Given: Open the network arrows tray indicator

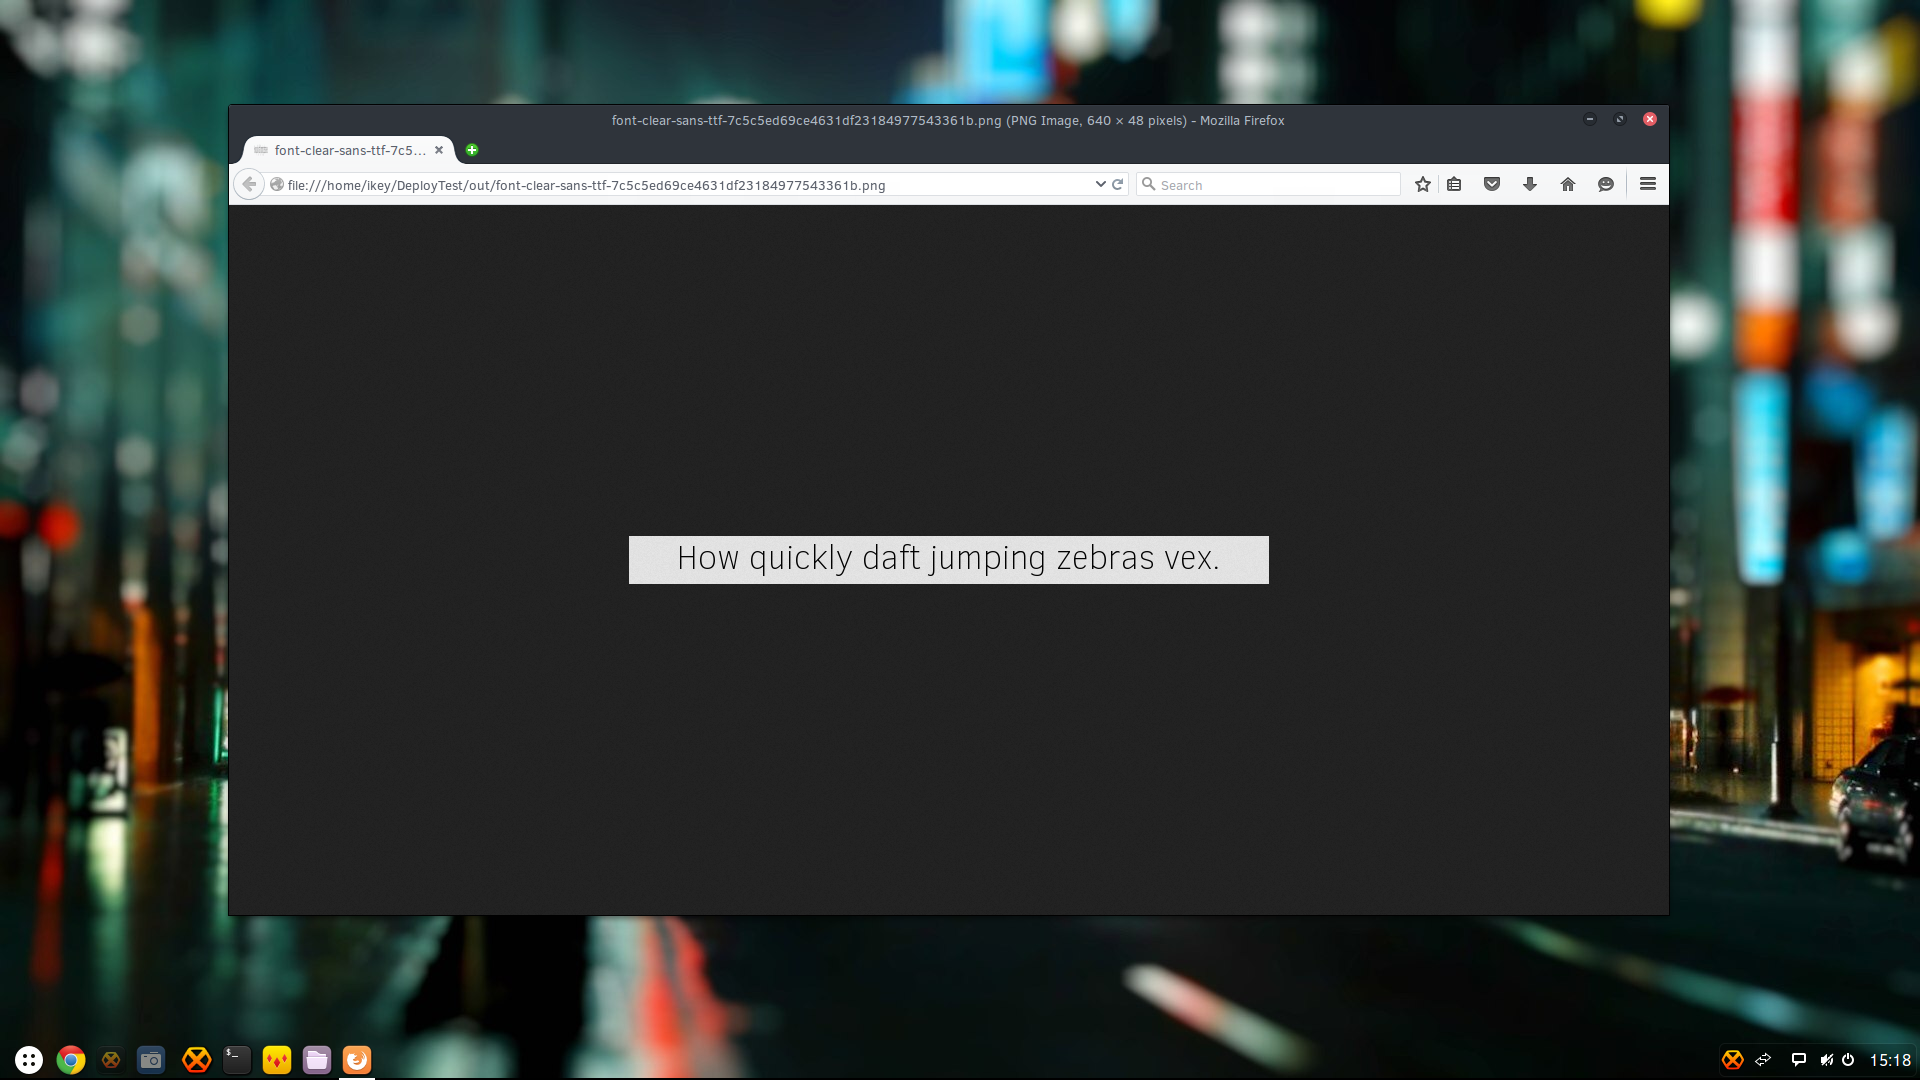Looking at the screenshot, I should tap(1764, 1060).
